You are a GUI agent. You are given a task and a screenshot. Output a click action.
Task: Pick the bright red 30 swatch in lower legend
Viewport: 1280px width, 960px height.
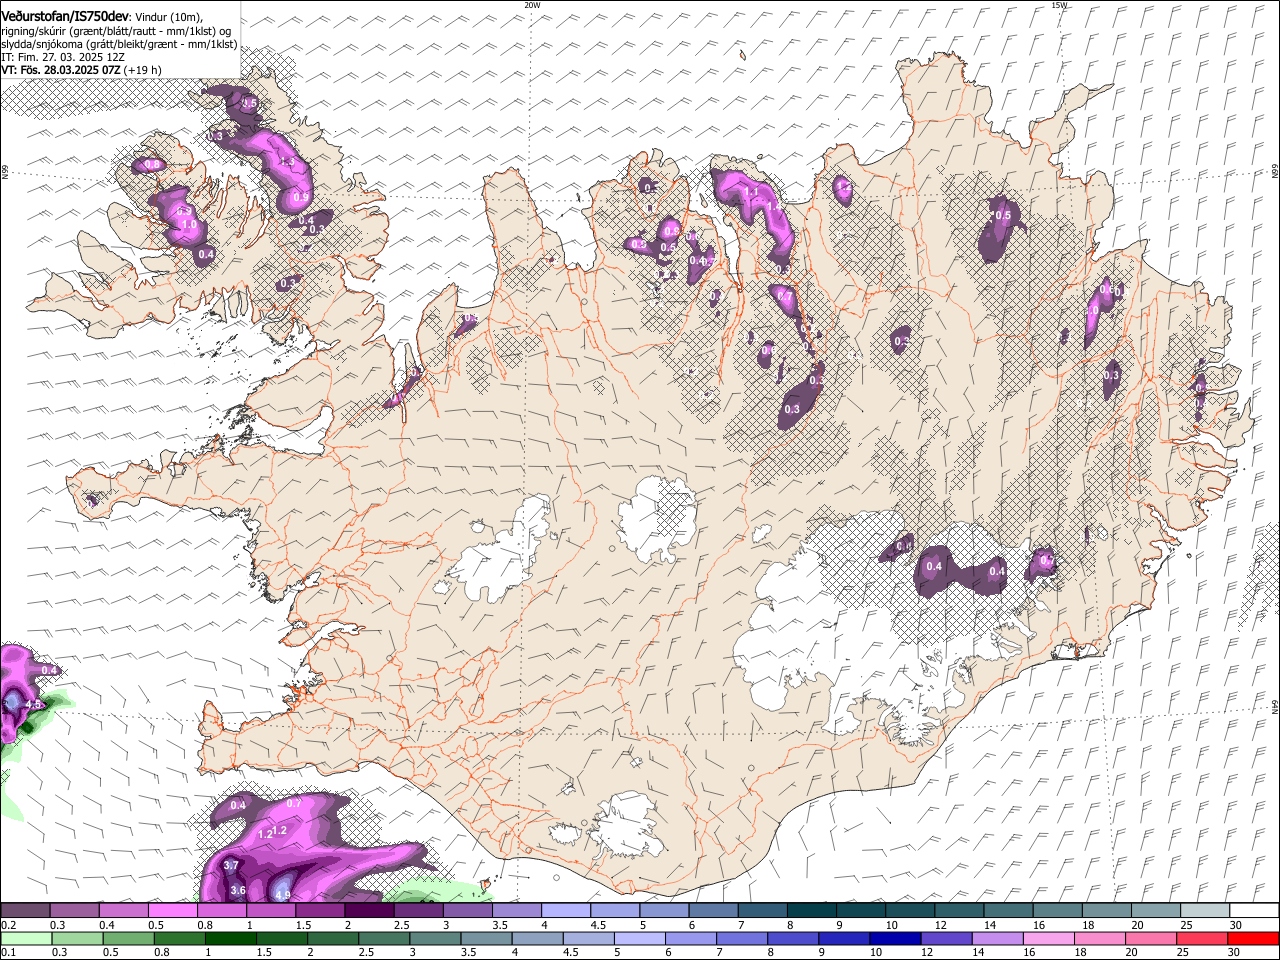pos(1253,939)
